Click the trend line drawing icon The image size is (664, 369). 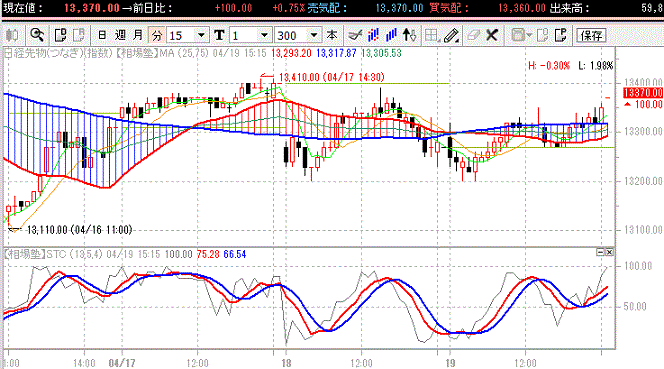point(355,35)
